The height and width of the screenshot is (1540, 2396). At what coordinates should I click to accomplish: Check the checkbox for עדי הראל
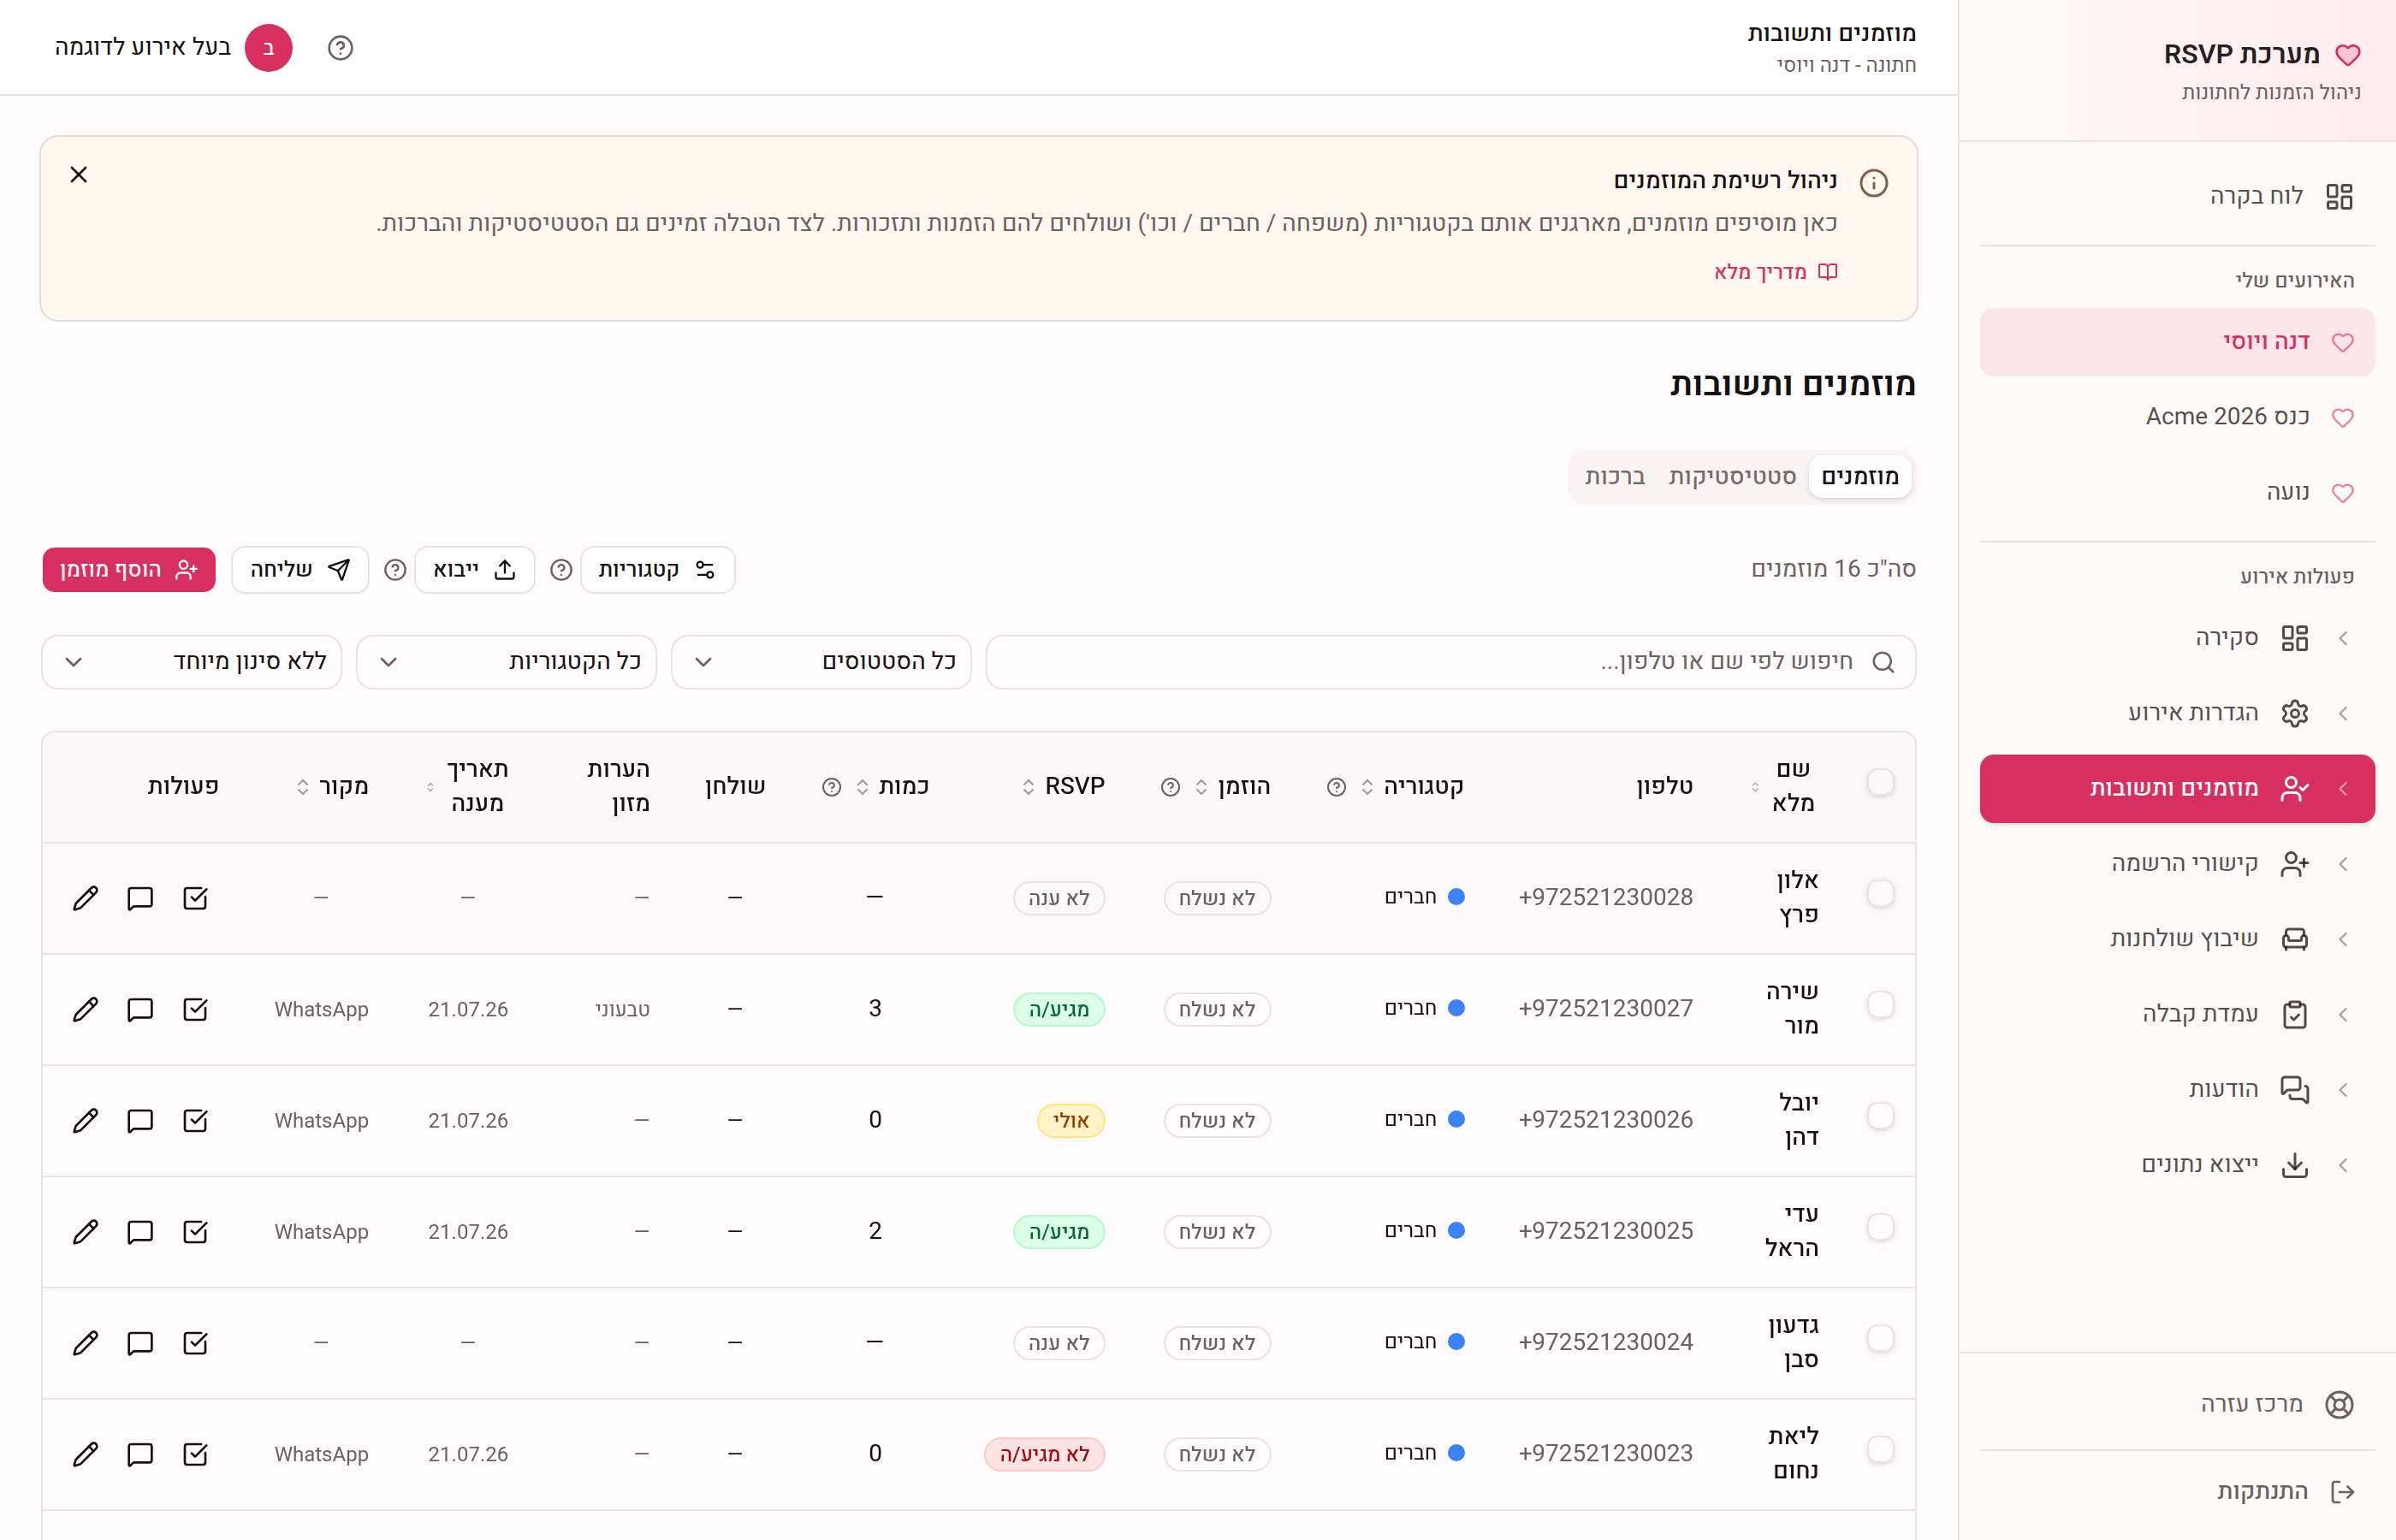point(1880,1226)
